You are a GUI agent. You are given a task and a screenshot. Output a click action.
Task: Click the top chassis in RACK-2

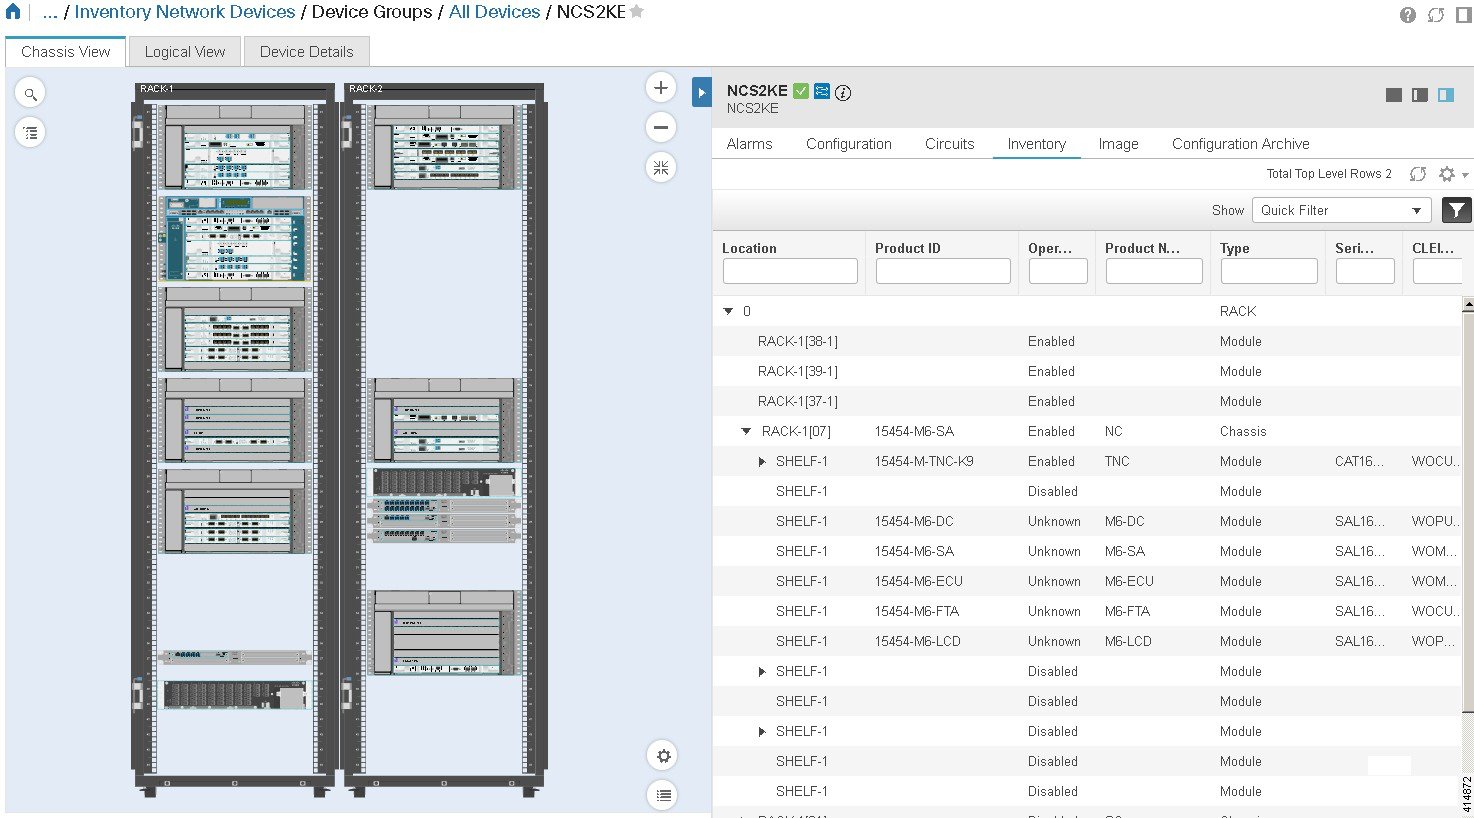[x=445, y=147]
